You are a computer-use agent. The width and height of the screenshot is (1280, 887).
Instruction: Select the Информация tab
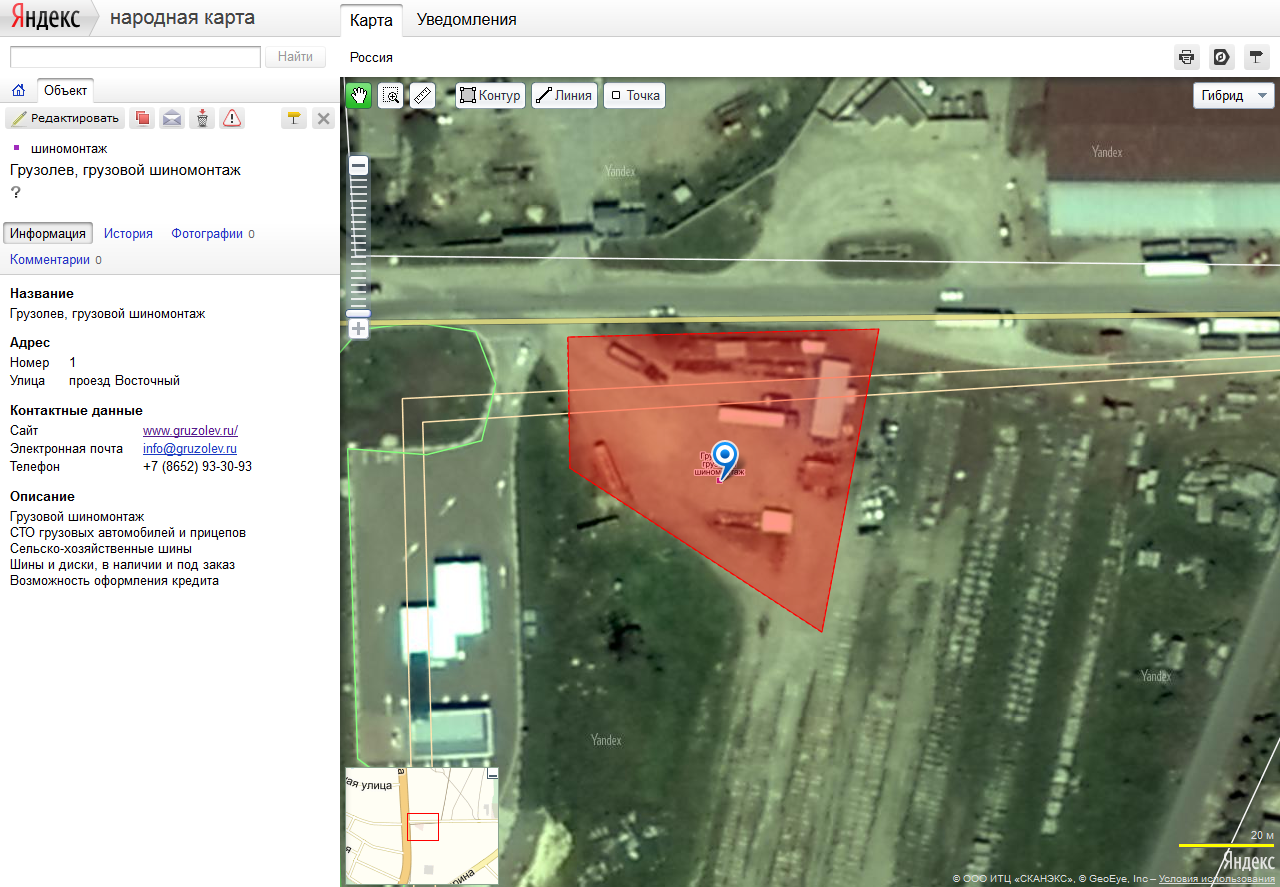tap(48, 233)
